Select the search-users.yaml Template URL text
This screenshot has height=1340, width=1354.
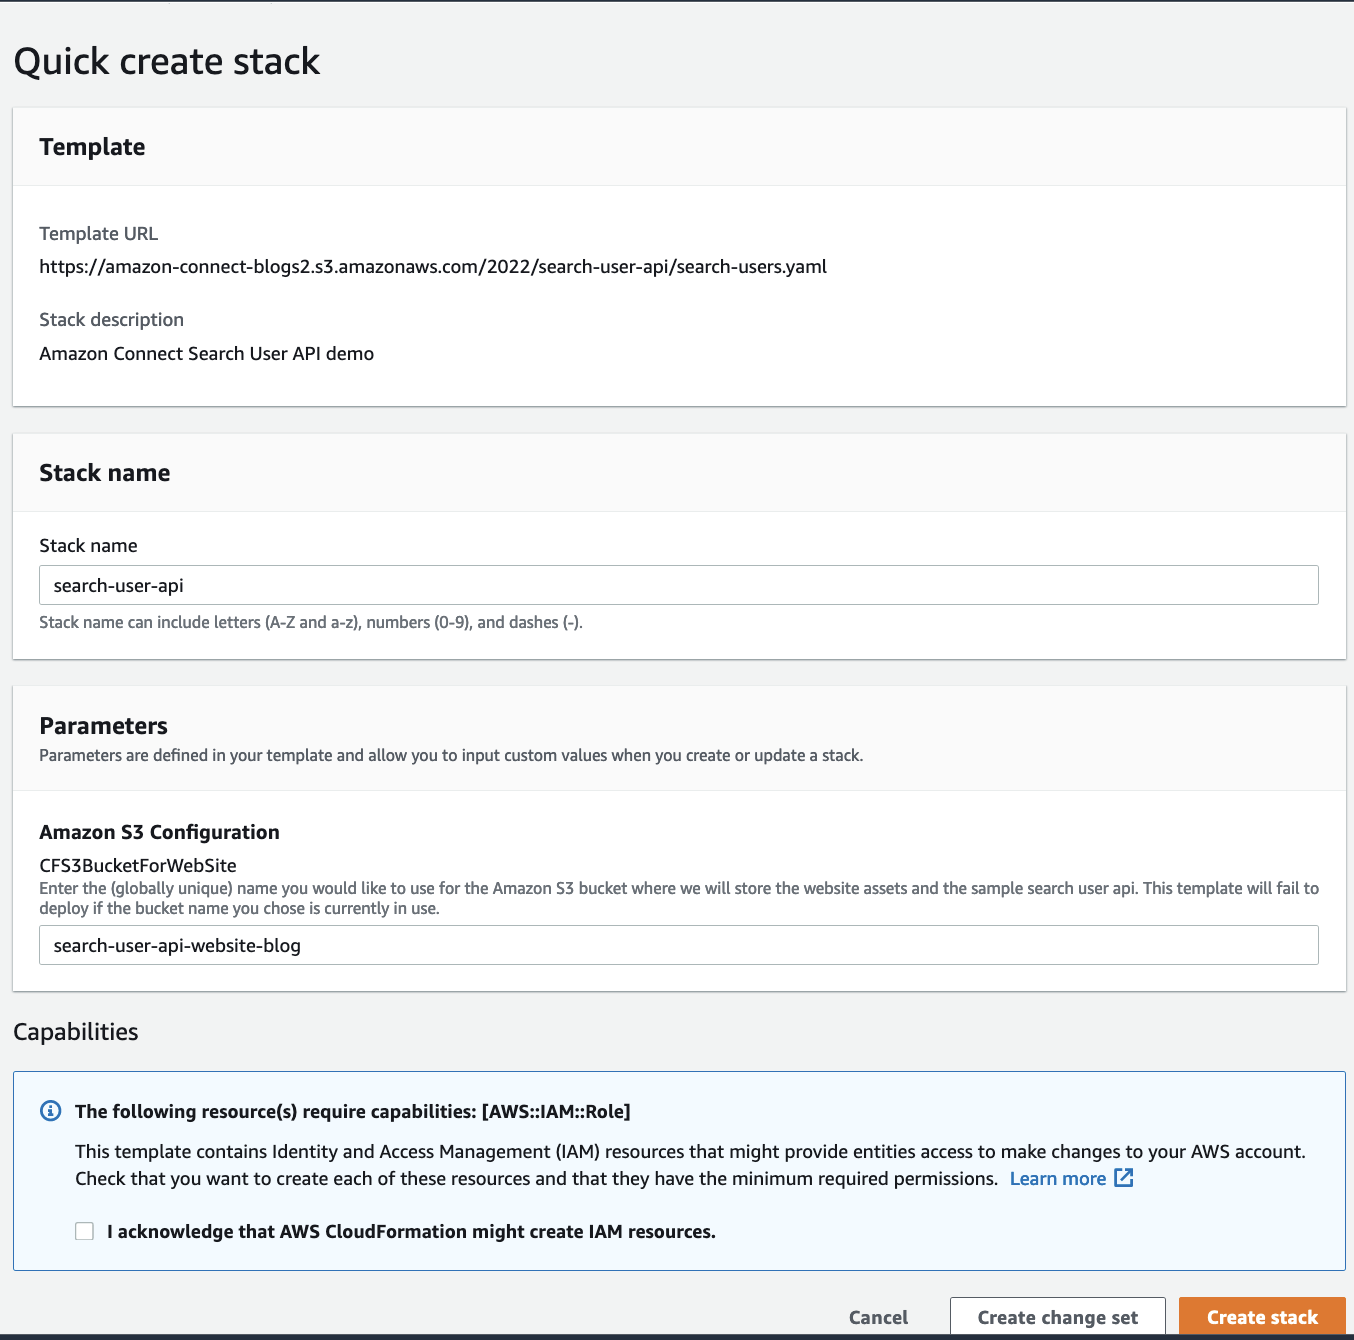[433, 266]
